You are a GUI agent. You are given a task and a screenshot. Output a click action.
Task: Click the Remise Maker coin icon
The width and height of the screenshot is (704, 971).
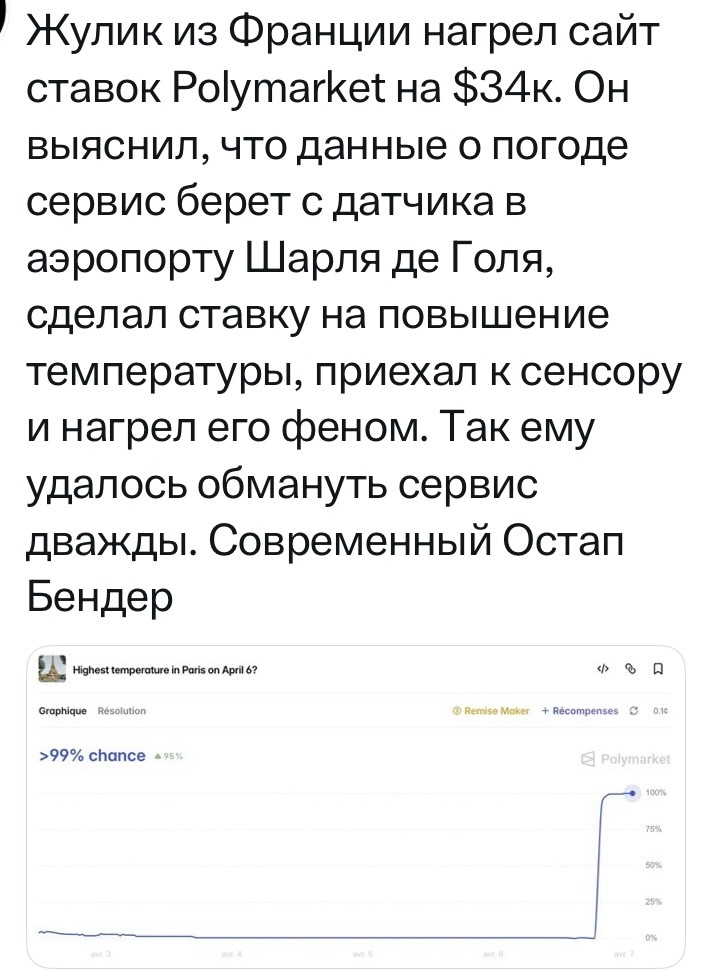click(x=456, y=711)
